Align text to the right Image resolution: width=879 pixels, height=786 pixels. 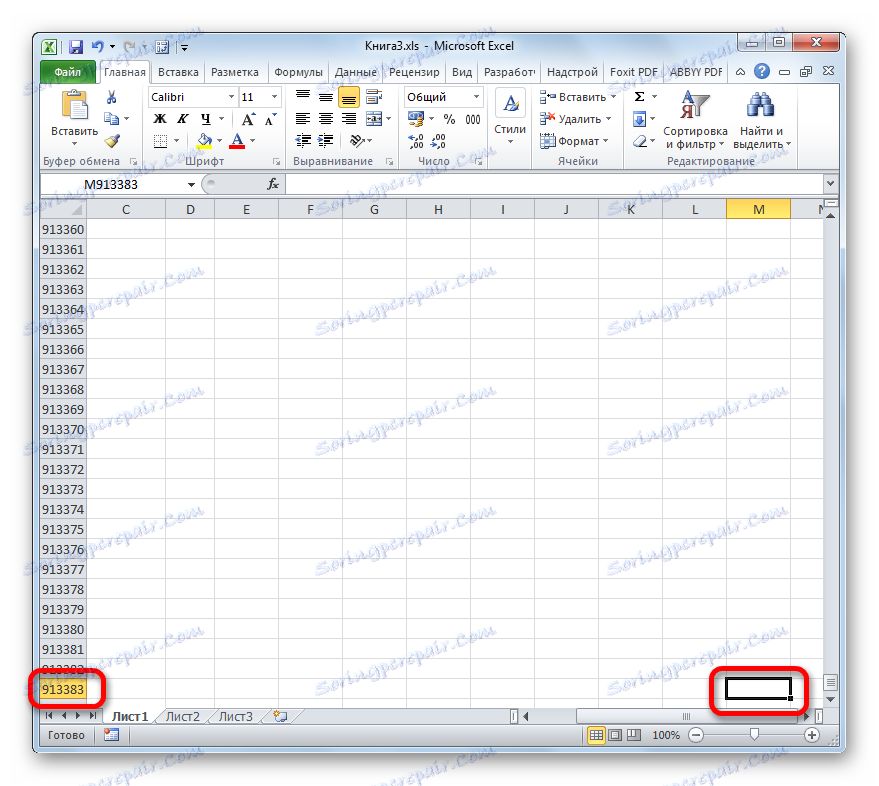coord(349,119)
